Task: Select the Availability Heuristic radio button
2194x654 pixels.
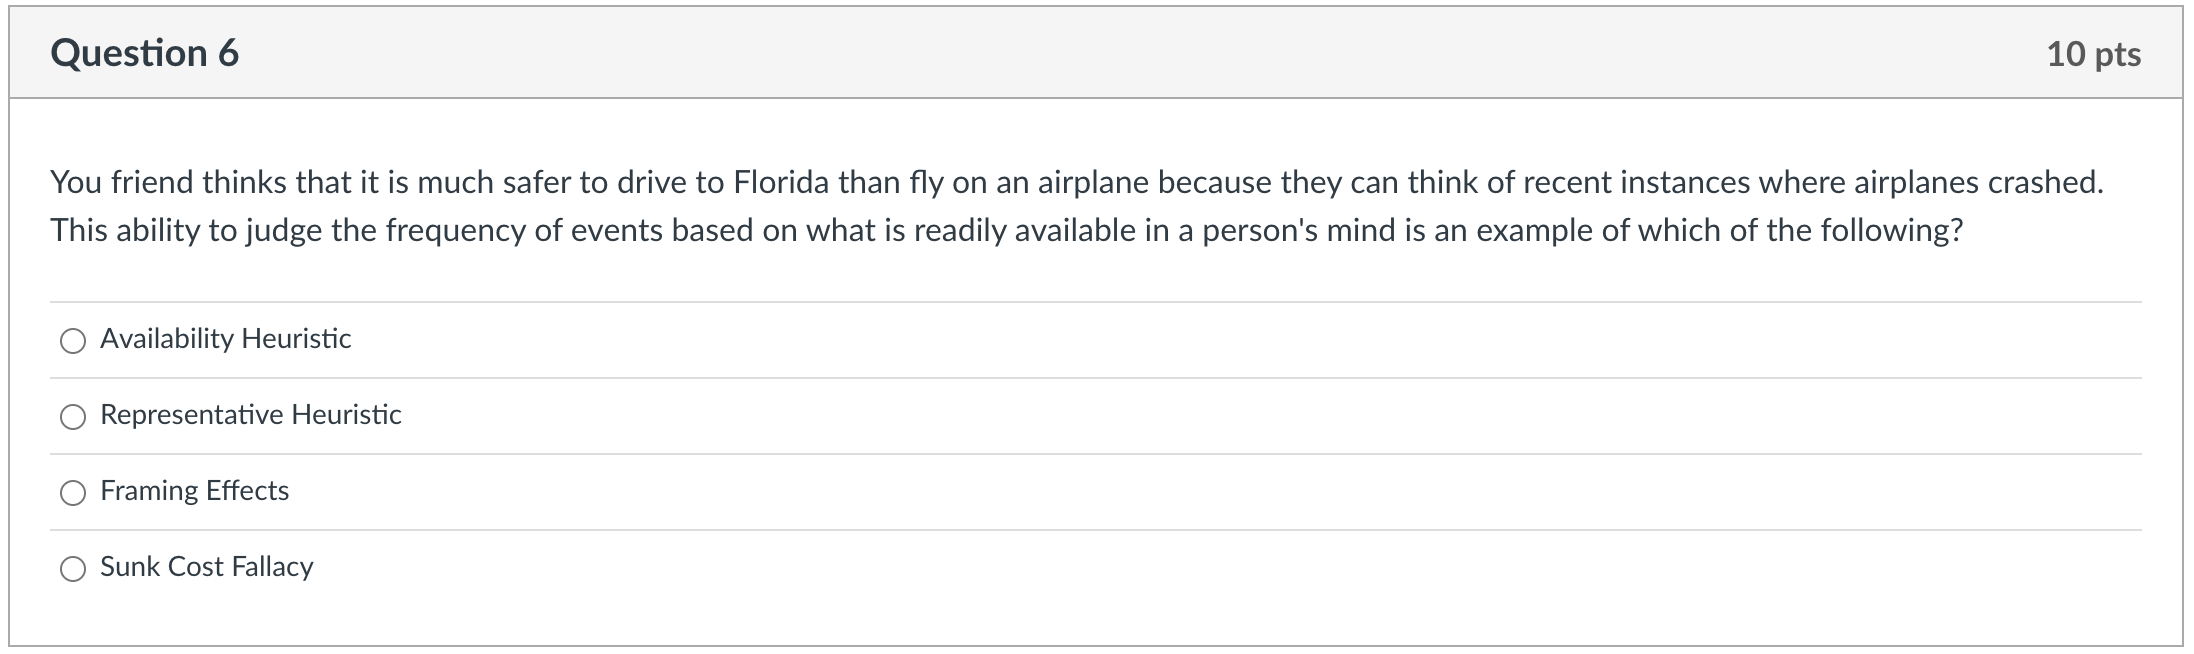Action: point(73,342)
